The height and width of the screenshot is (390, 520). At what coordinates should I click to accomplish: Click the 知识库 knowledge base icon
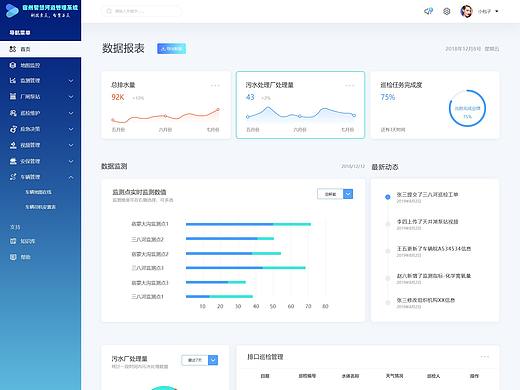point(13,241)
